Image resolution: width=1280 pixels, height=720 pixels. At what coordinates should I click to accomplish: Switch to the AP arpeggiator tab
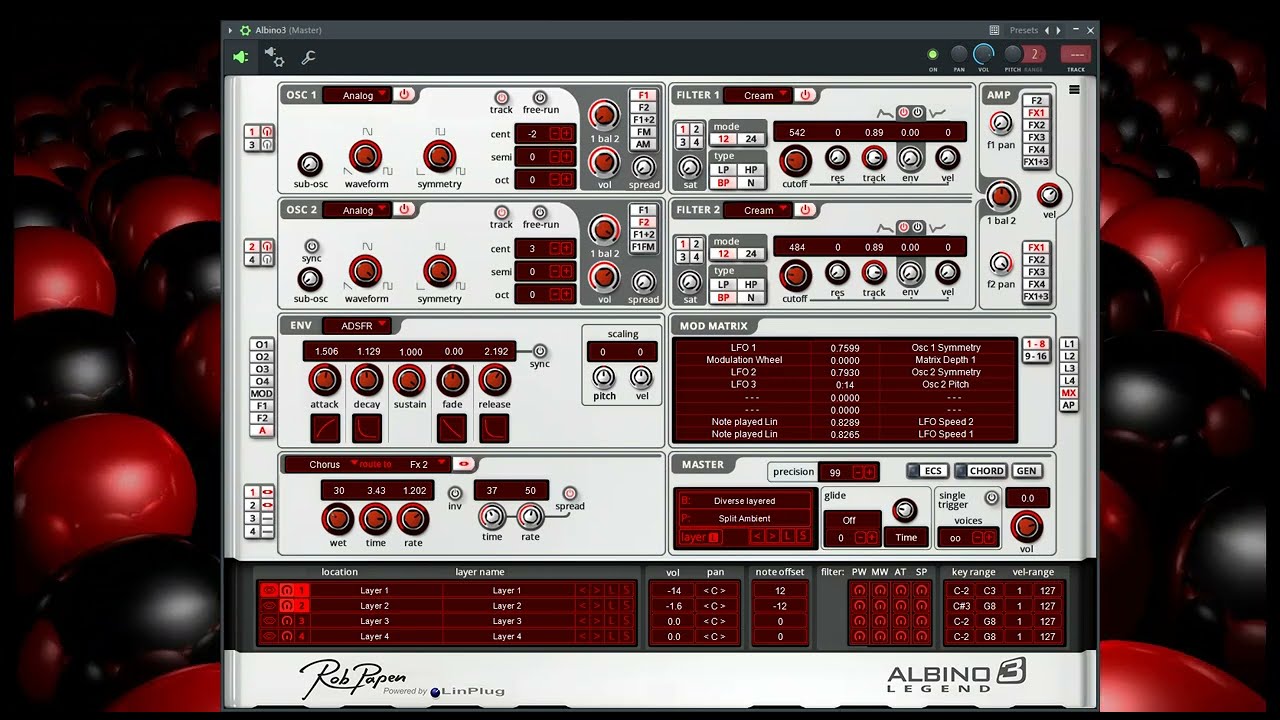(1068, 405)
